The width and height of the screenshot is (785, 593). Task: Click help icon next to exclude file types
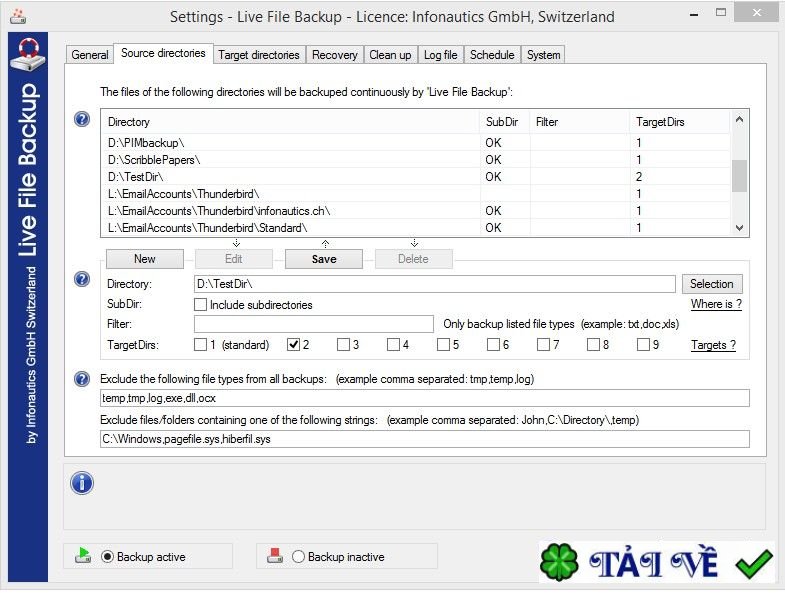82,379
